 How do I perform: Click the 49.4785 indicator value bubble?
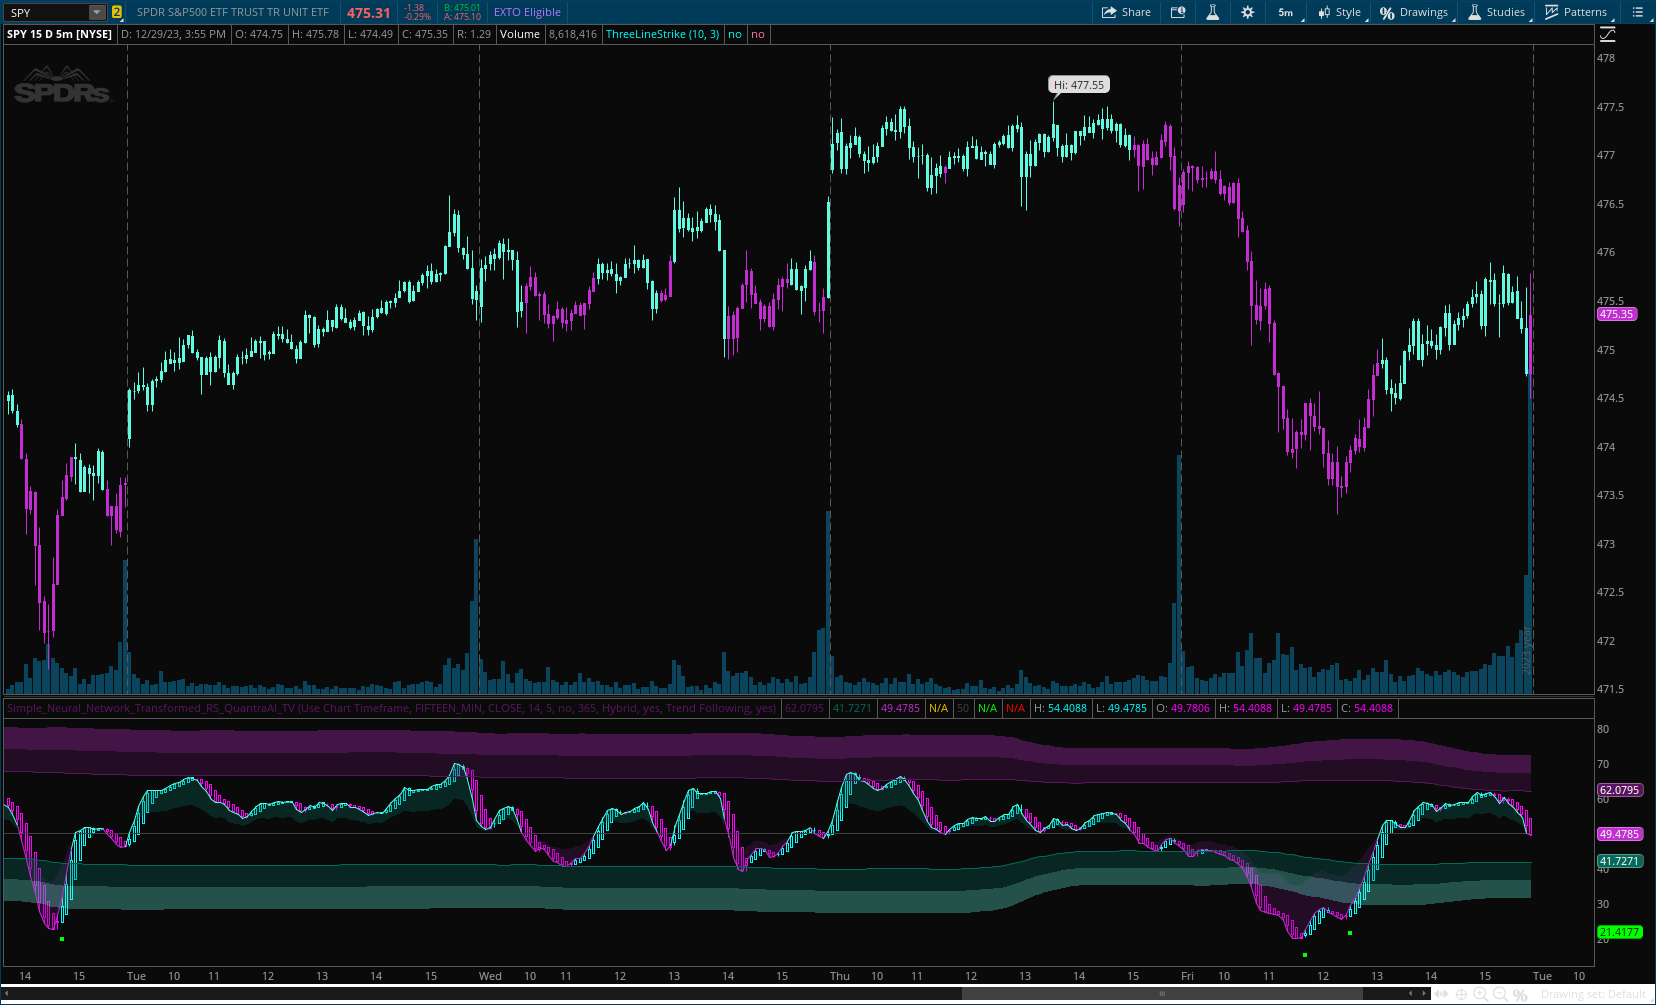click(1619, 834)
